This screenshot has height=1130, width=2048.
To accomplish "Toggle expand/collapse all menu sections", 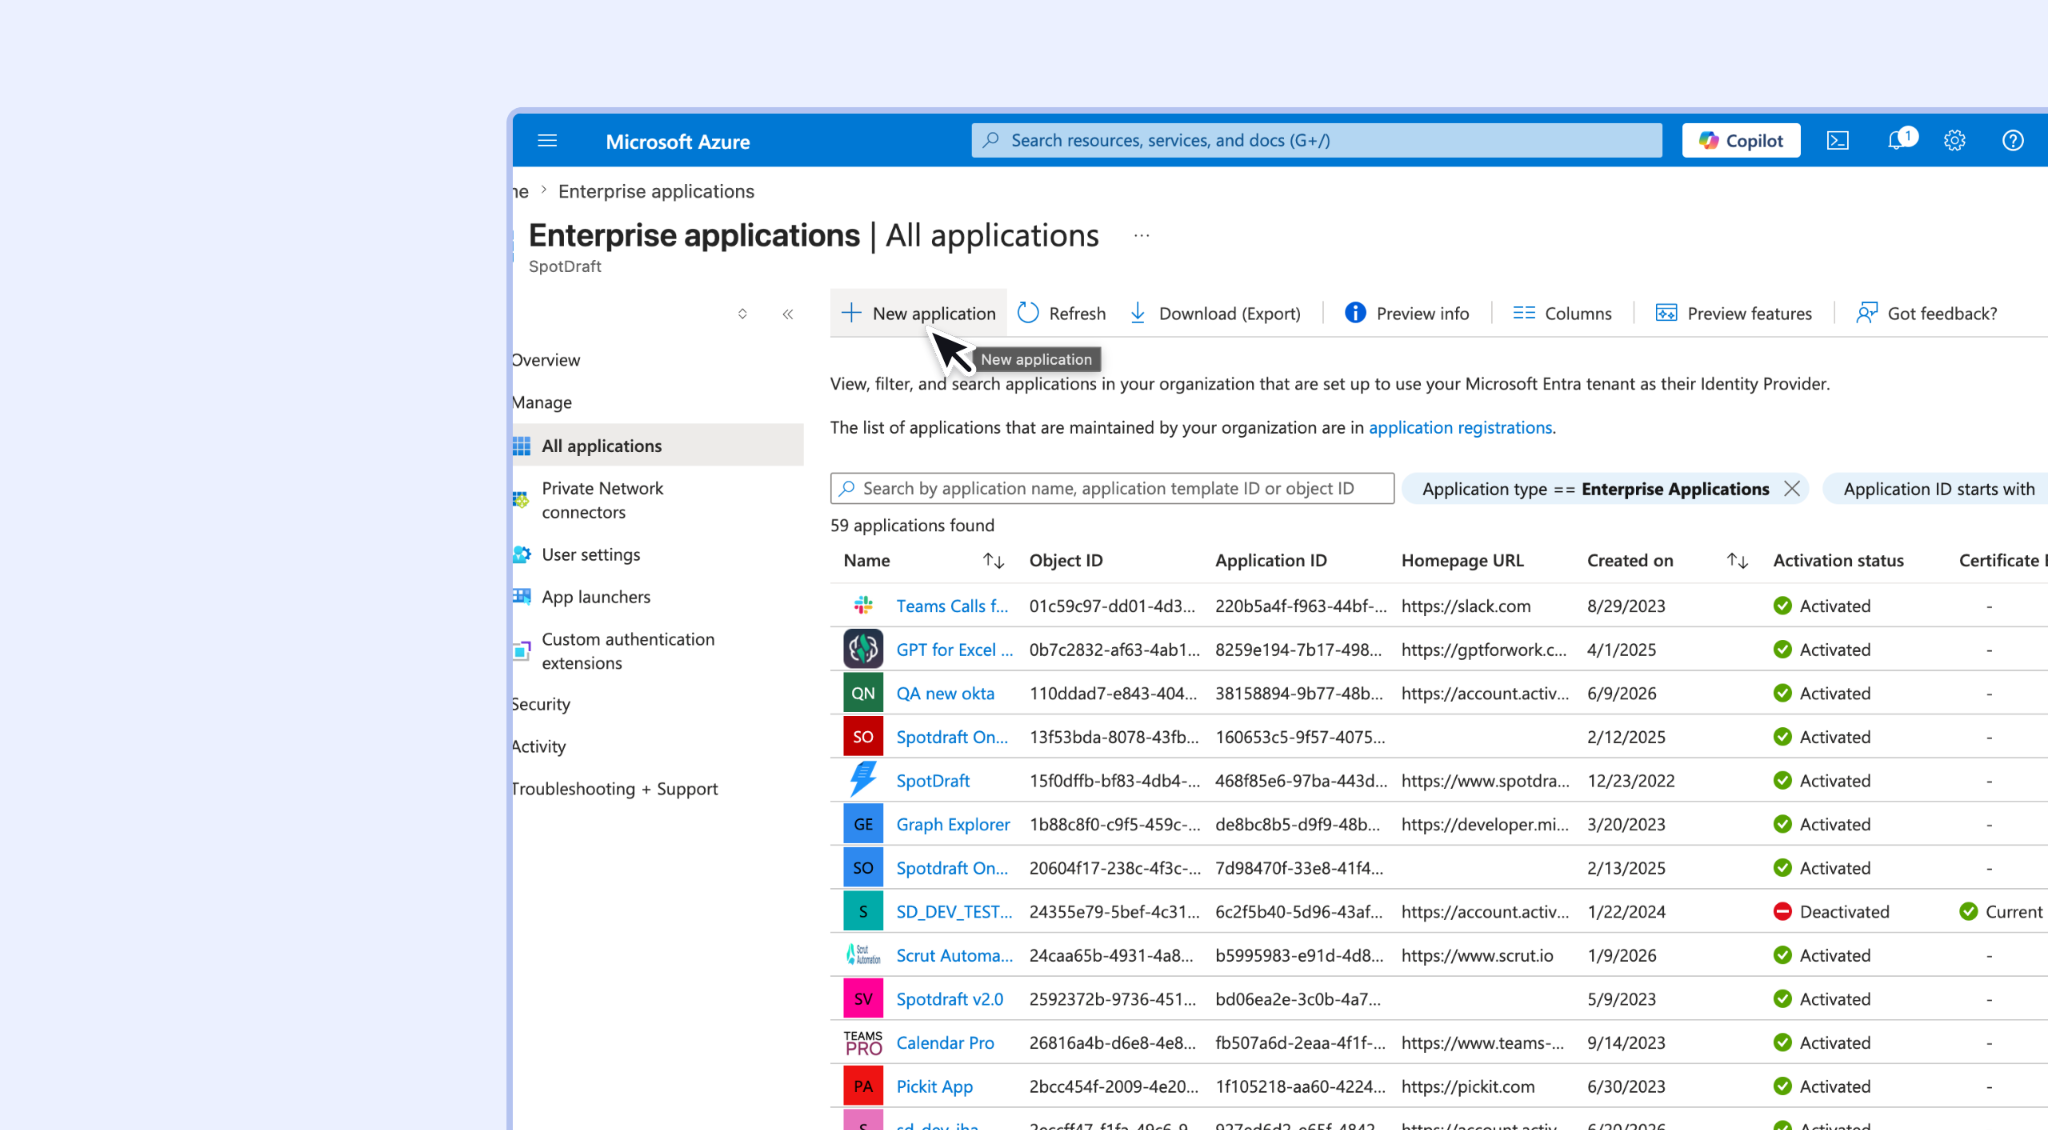I will point(742,314).
